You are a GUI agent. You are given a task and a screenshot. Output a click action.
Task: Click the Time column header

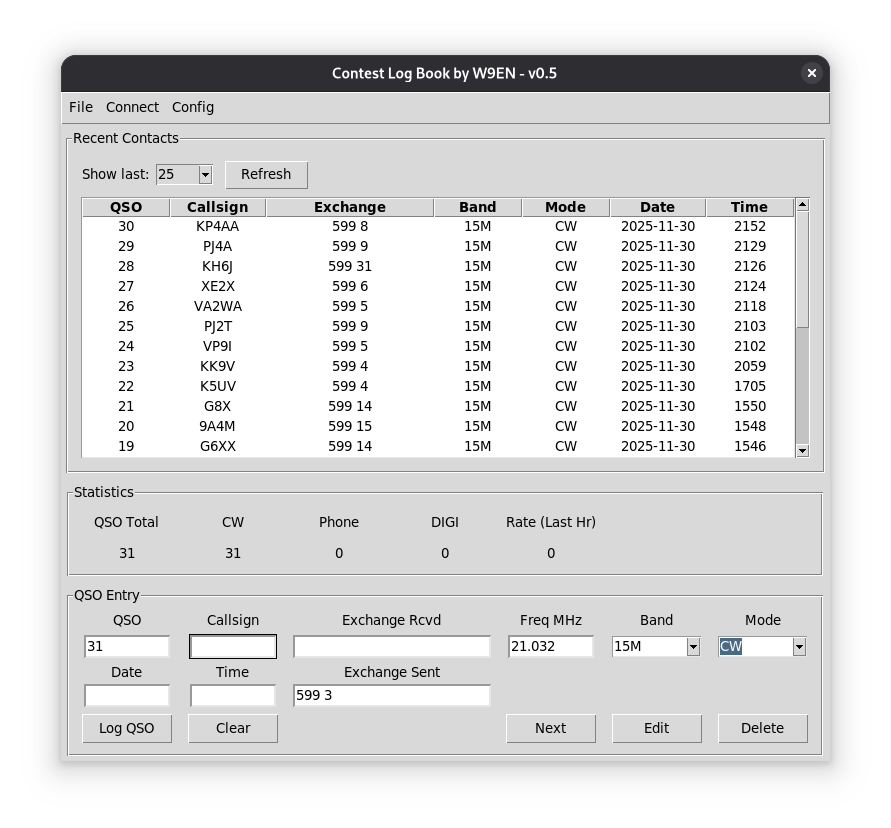[x=750, y=207]
